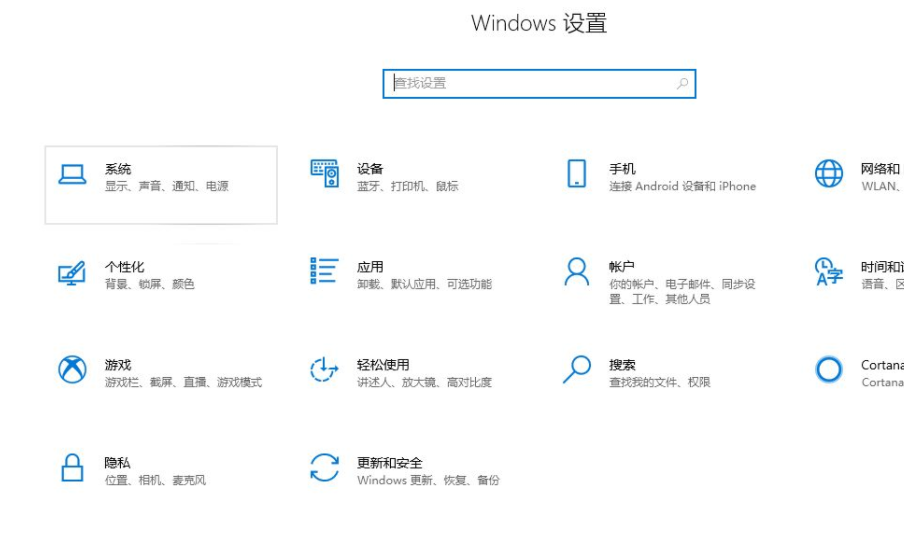Click the '蓝牙、打印机、鼠标' description text
This screenshot has width=904, height=559.
click(x=408, y=186)
